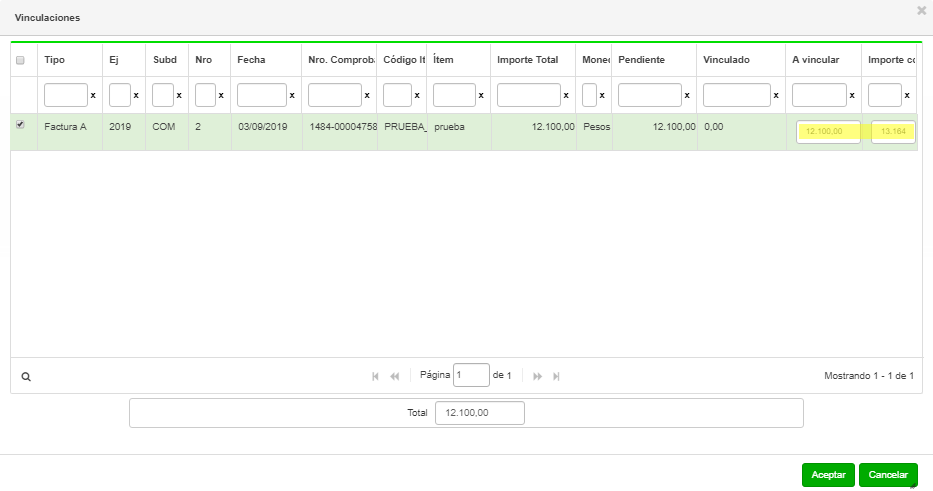Screen dimensions: 933x491
Task: Clear the Importe cotizado filter with its x
Action: tap(907, 95)
